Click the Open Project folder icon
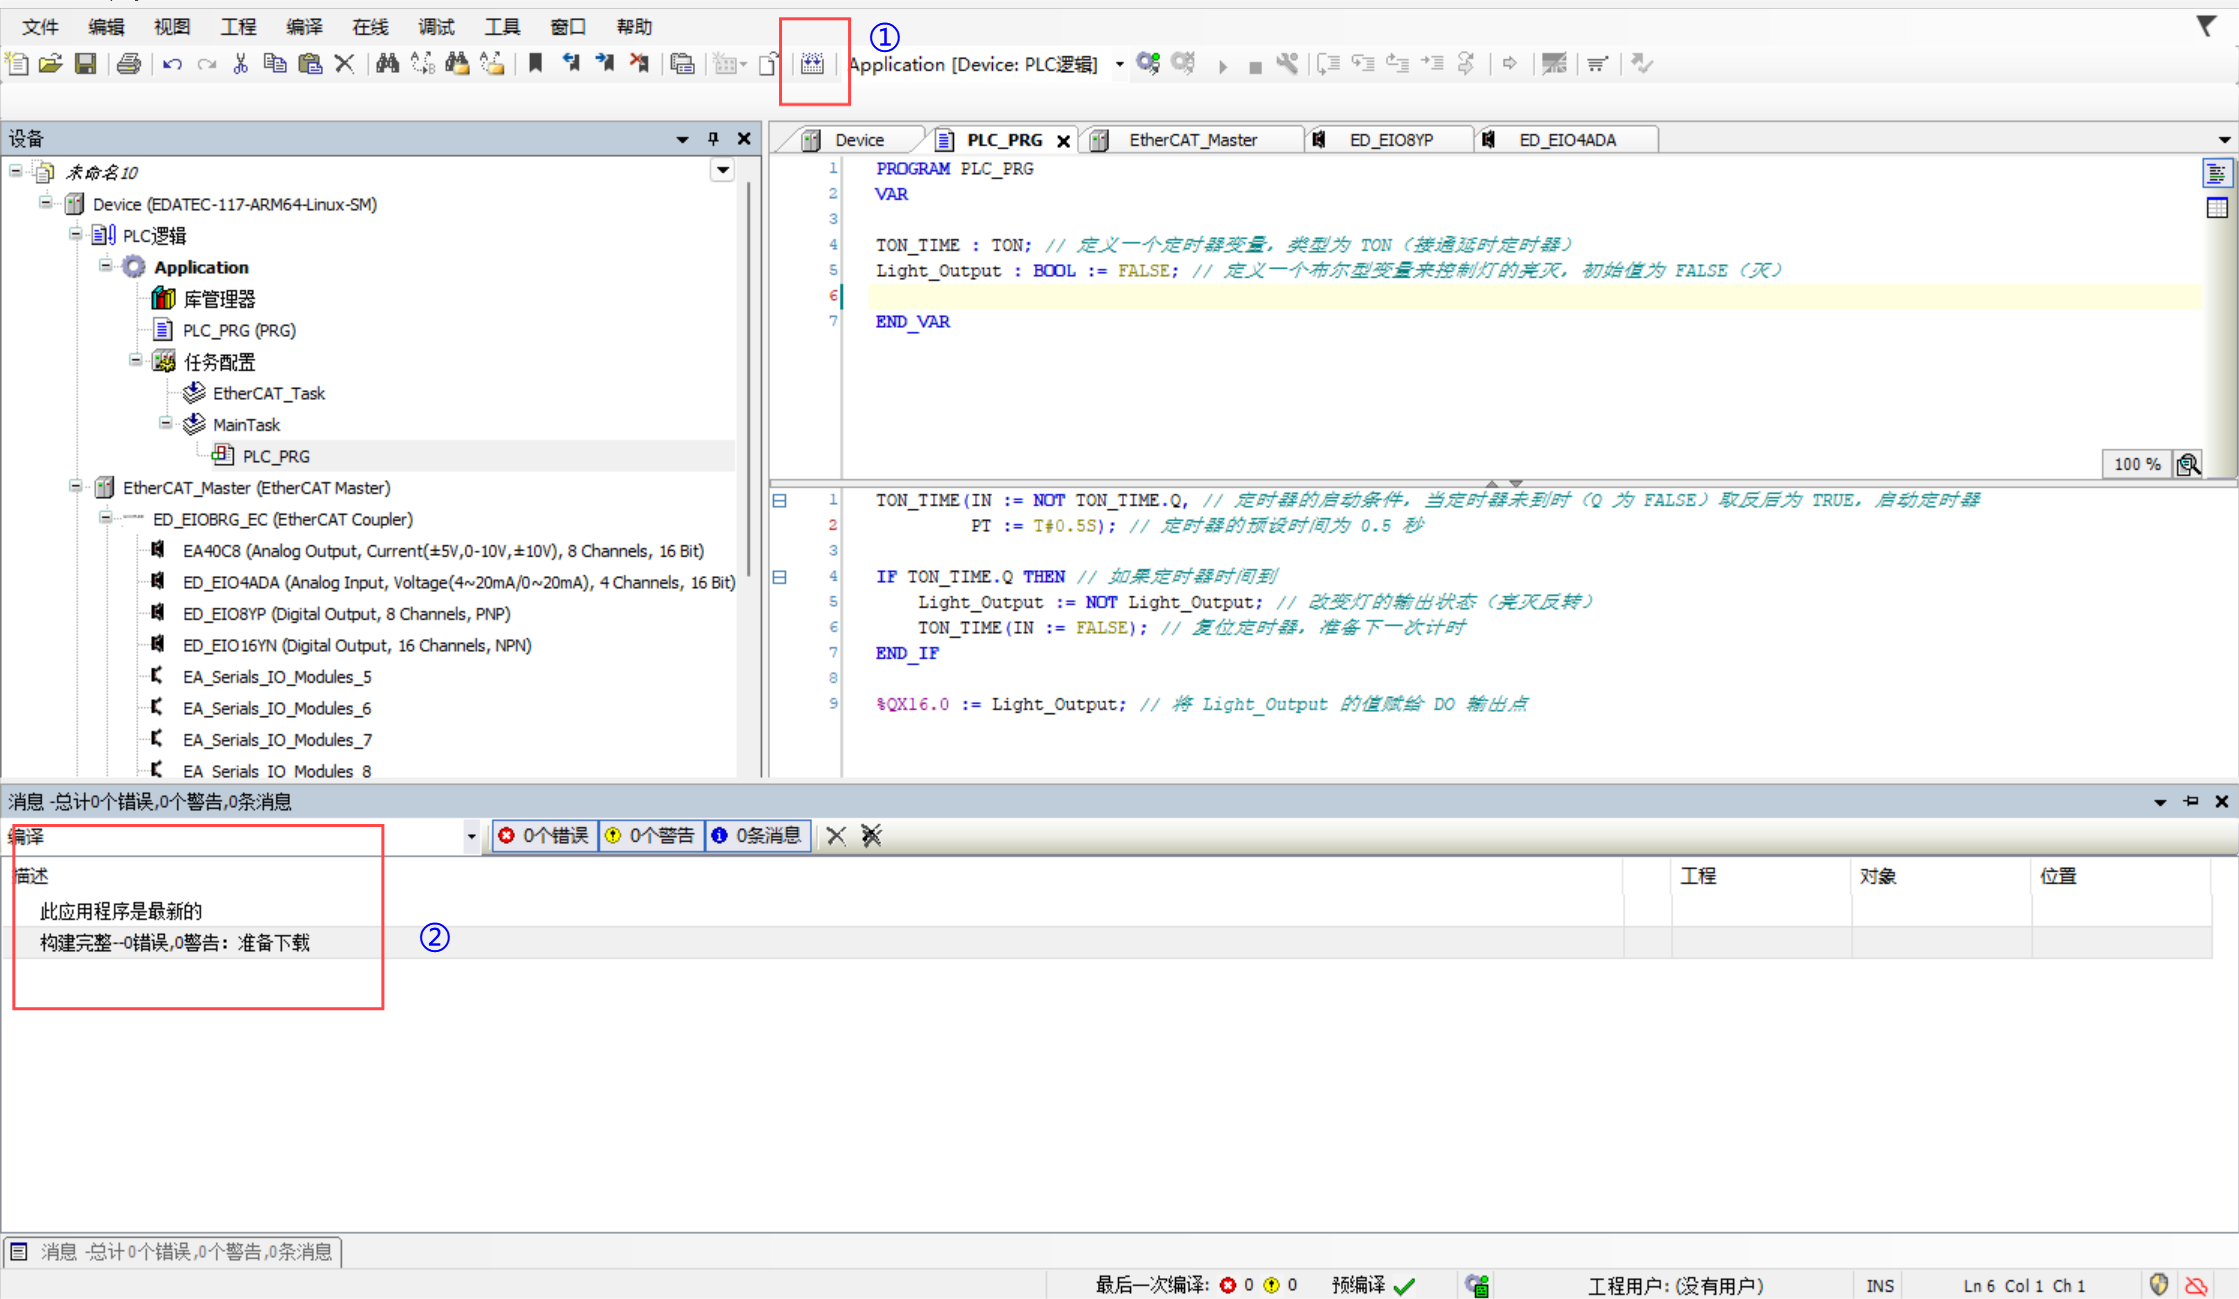 [x=51, y=64]
